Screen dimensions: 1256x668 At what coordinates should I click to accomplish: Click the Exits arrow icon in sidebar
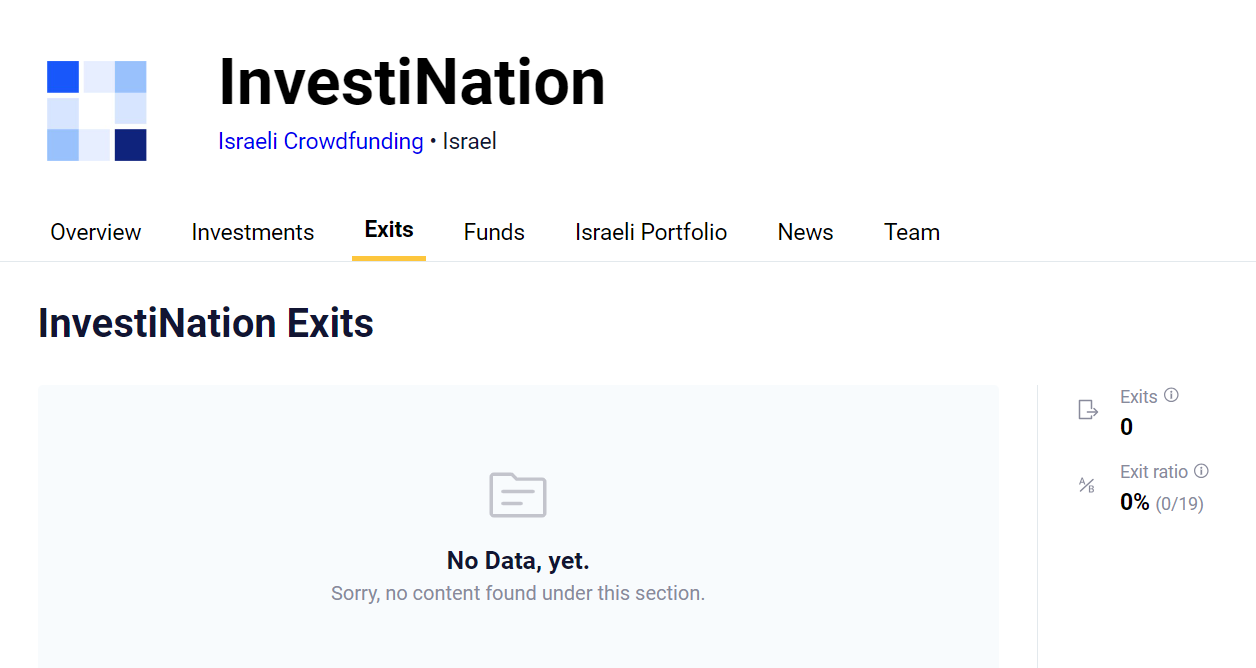coord(1088,410)
